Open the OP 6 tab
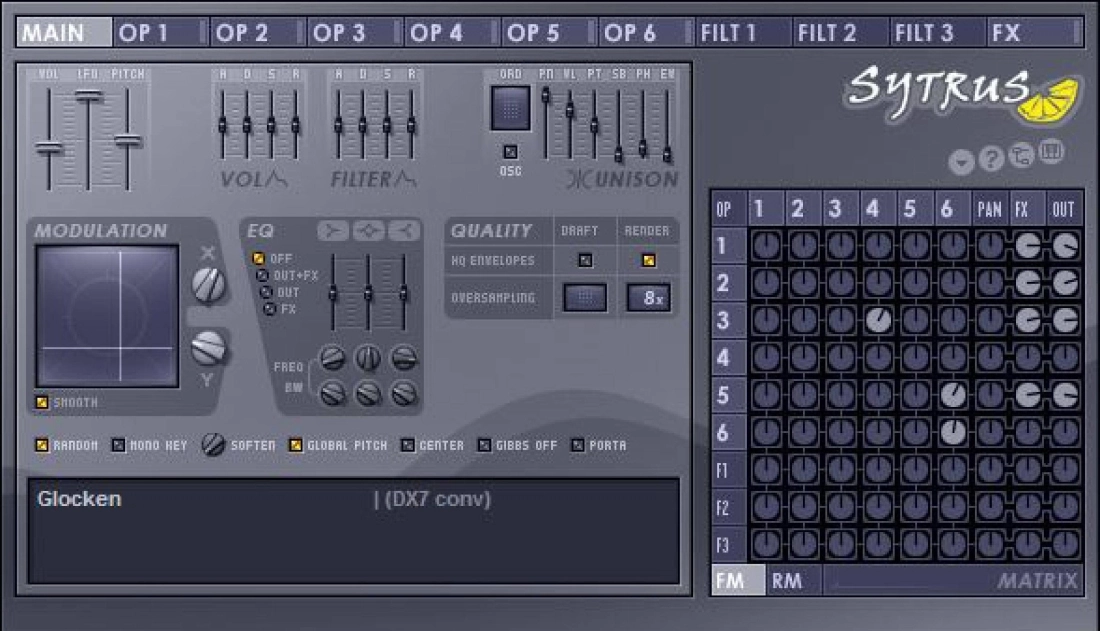This screenshot has height=631, width=1100. (x=646, y=32)
